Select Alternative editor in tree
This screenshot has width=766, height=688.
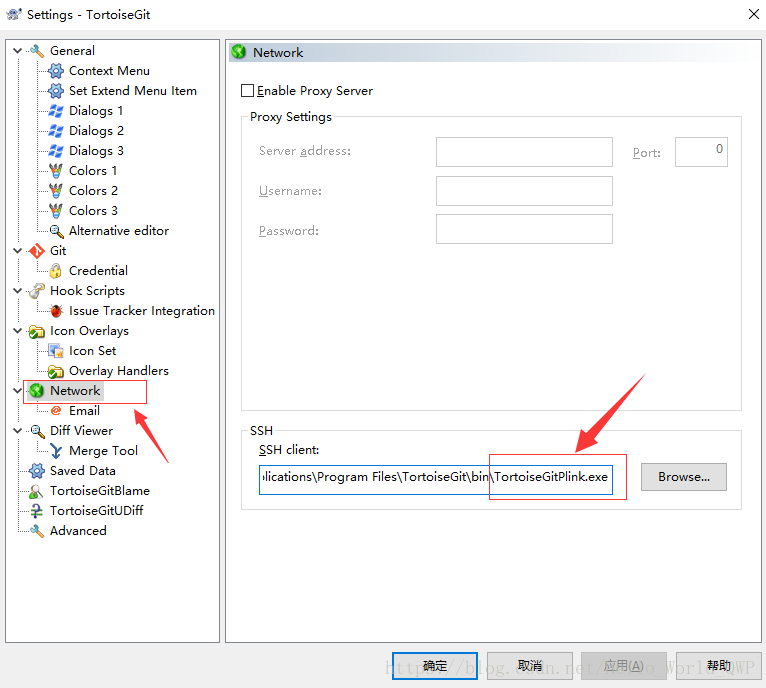(119, 231)
